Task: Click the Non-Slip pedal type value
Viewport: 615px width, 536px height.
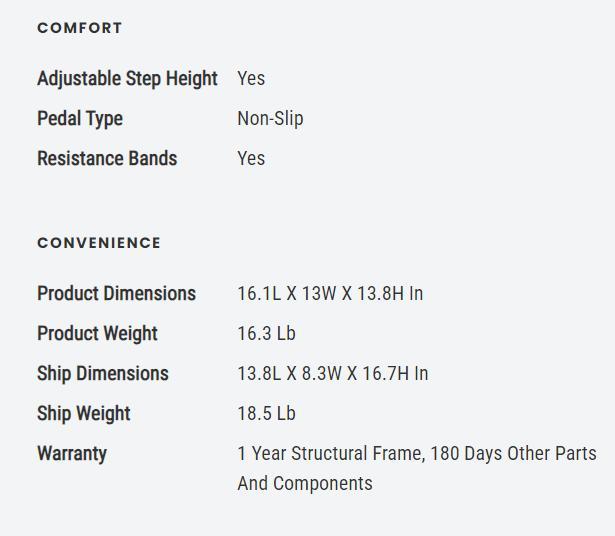Action: (x=270, y=118)
